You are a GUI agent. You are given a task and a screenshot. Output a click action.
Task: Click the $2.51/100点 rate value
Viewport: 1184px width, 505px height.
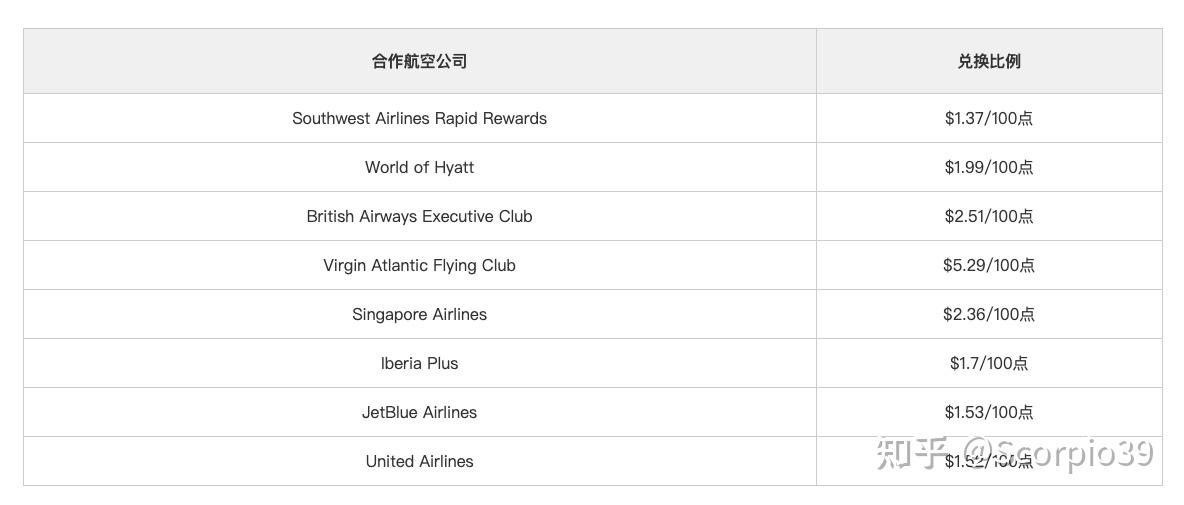point(988,216)
